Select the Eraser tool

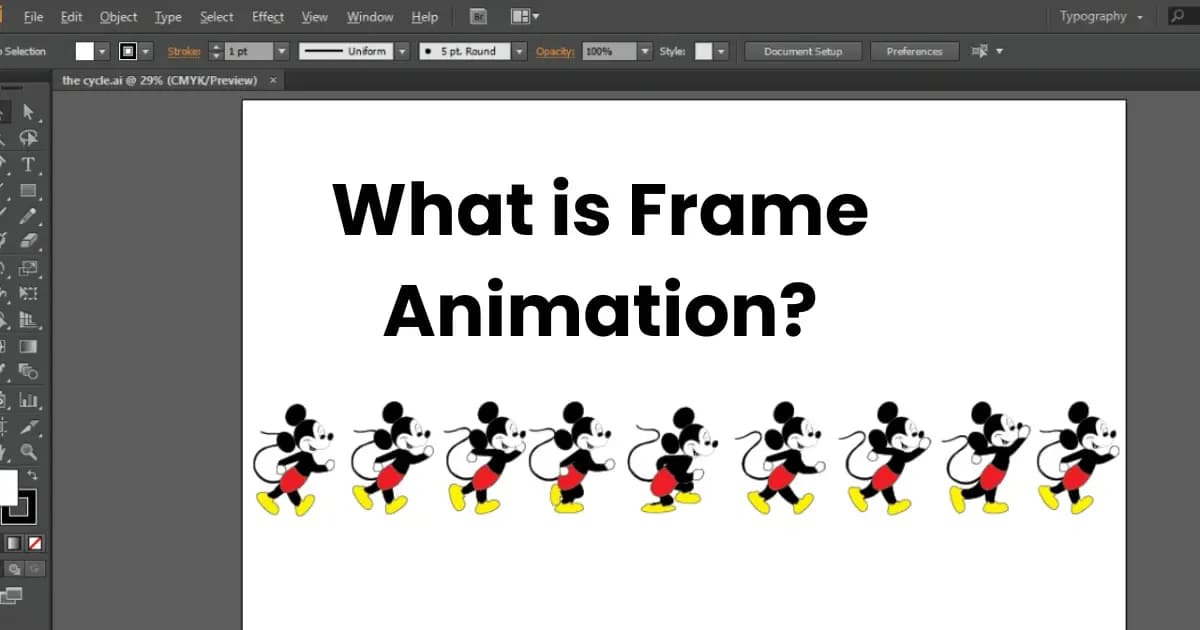(29, 241)
